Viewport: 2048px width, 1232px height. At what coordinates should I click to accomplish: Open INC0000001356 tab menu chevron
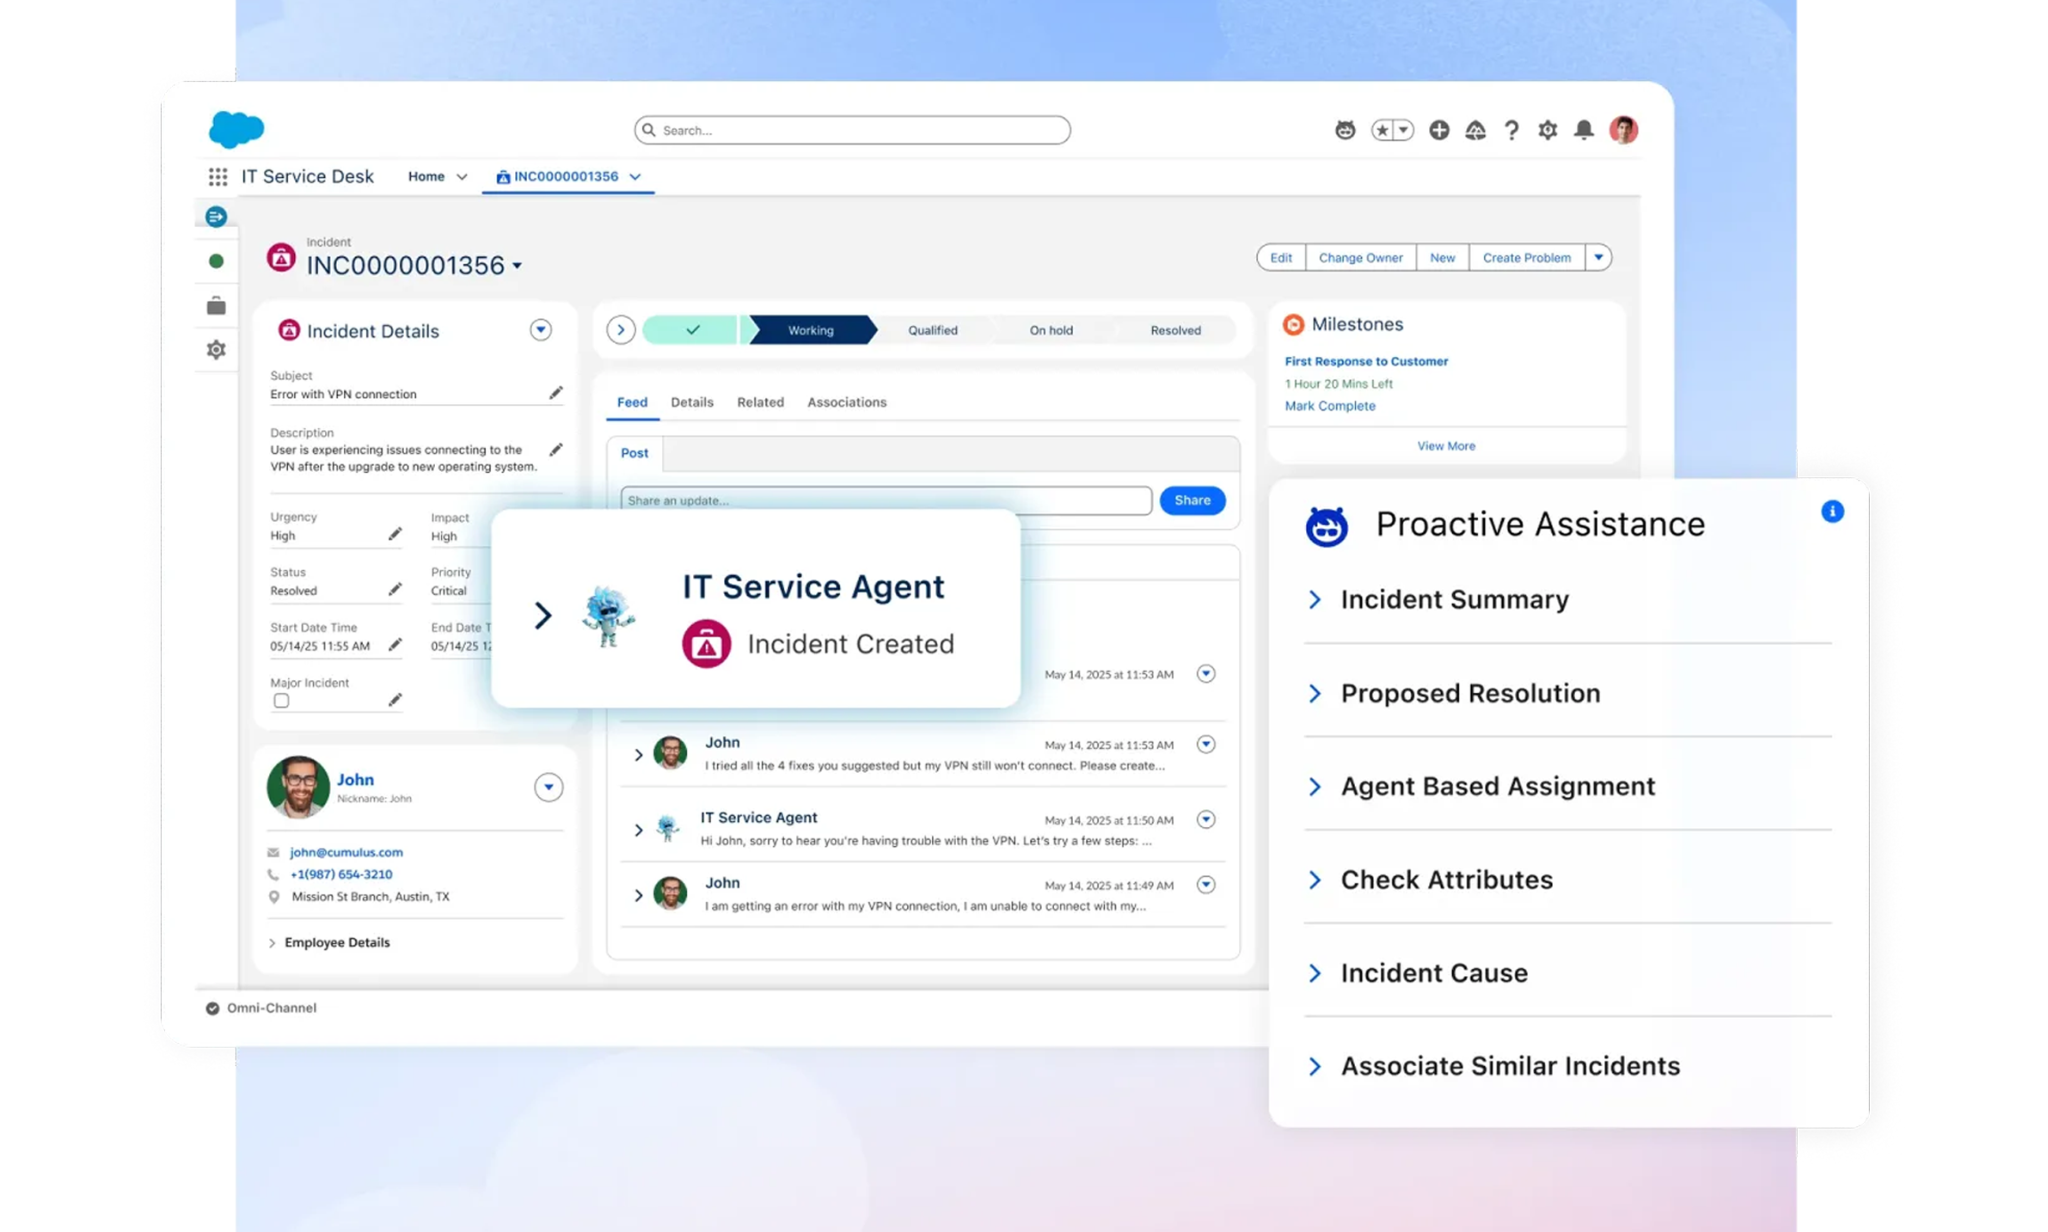(635, 177)
